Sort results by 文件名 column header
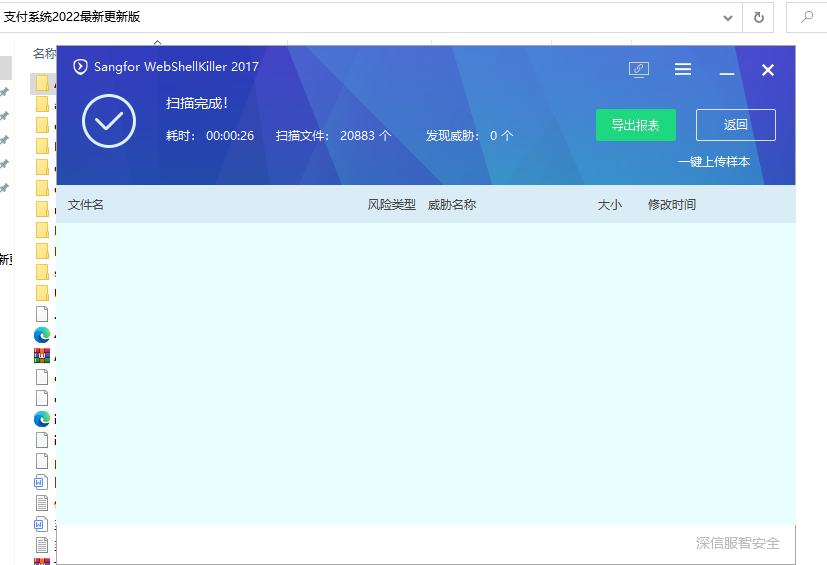This screenshot has width=827, height=565. [x=86, y=205]
